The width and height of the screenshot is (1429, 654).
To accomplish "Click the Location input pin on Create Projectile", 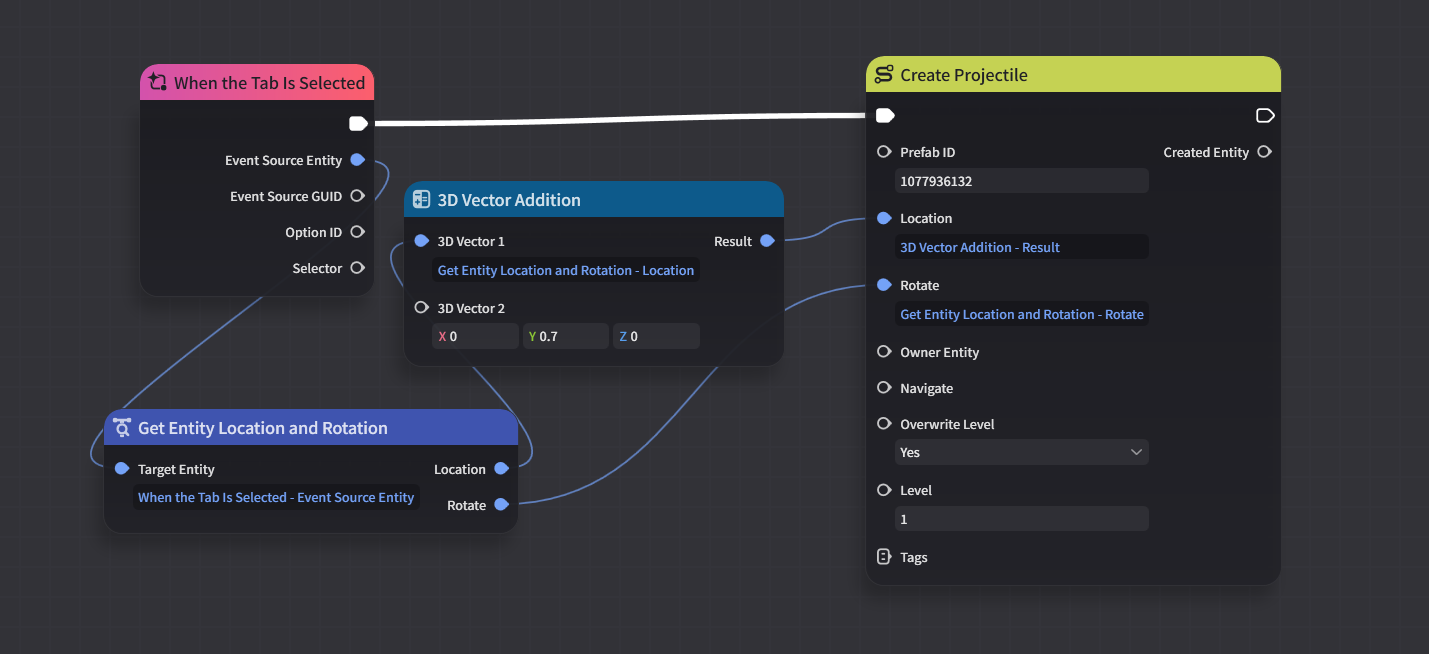I will pos(884,218).
